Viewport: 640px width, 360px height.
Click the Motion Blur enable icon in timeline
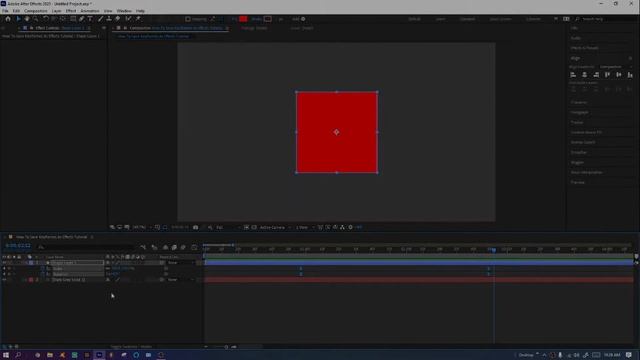pyautogui.click(x=183, y=247)
